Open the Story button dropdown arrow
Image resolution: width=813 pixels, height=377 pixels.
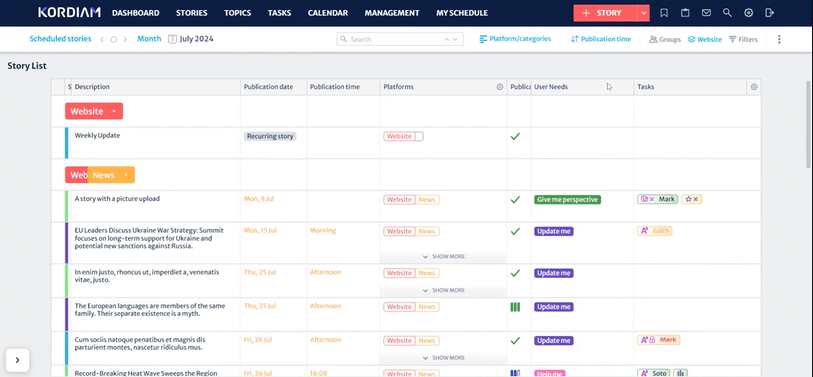[643, 13]
